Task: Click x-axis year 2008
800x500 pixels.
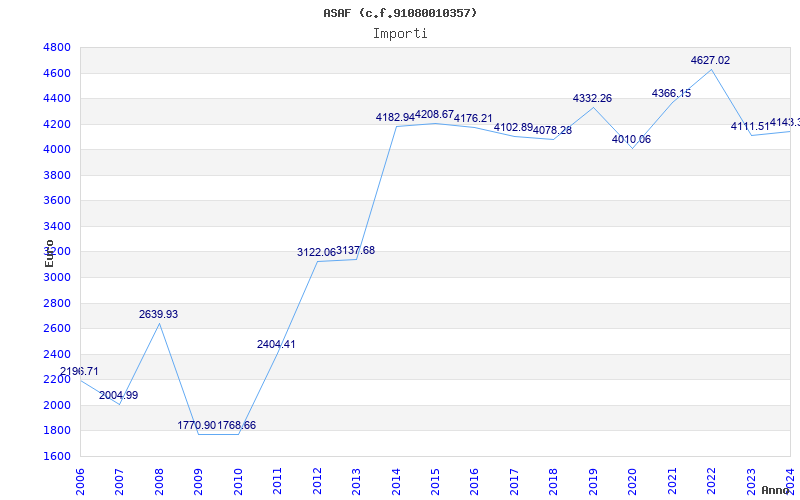Action: point(159,482)
